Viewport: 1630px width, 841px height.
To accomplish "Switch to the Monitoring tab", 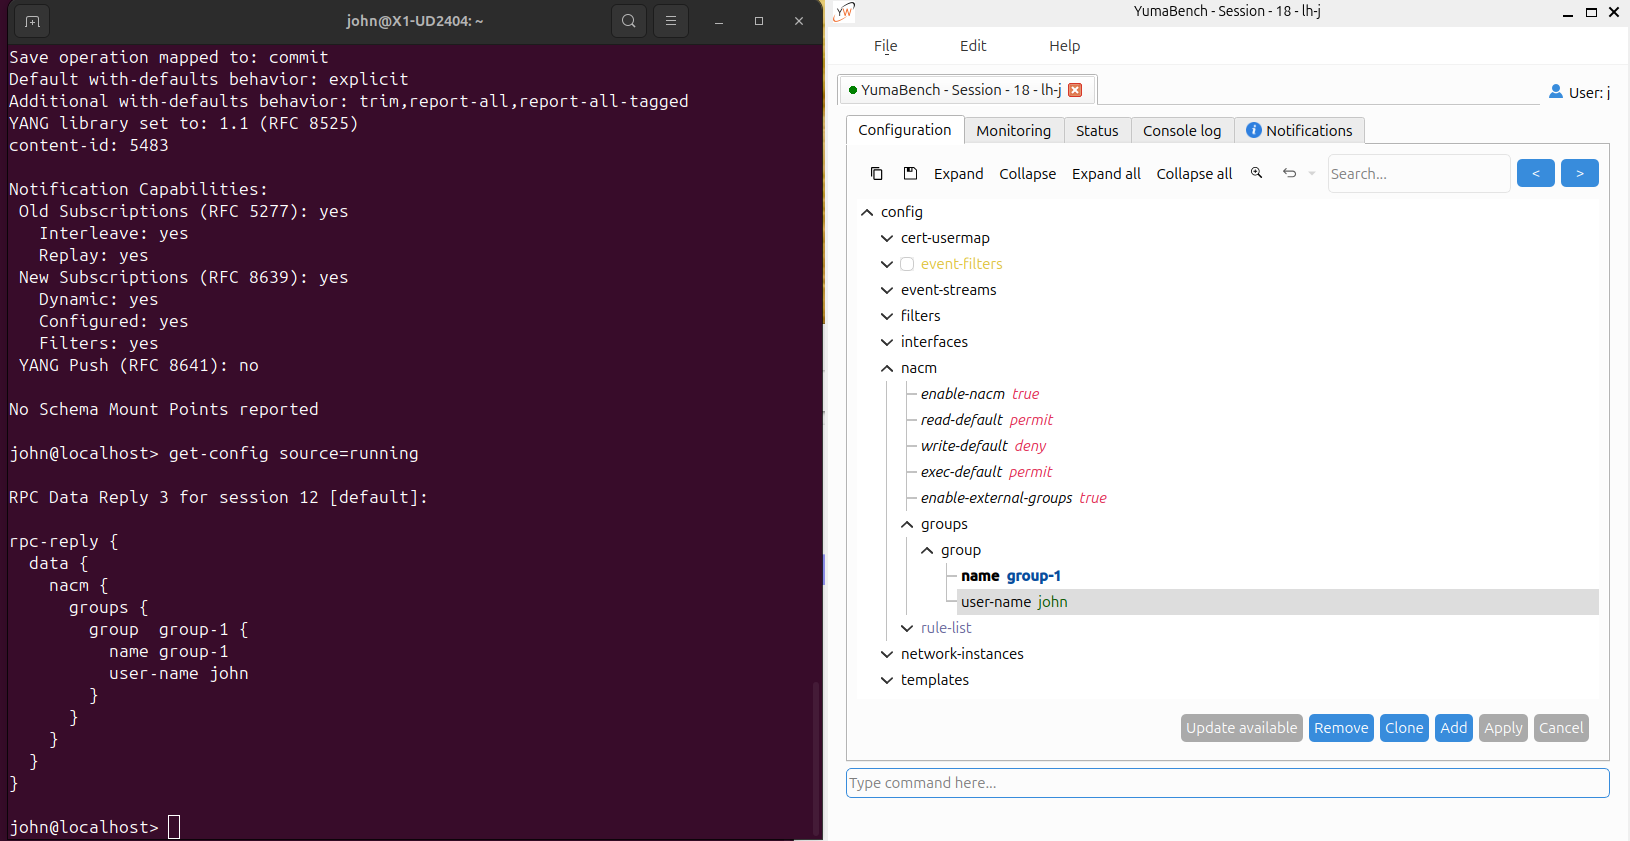I will click(x=1013, y=131).
